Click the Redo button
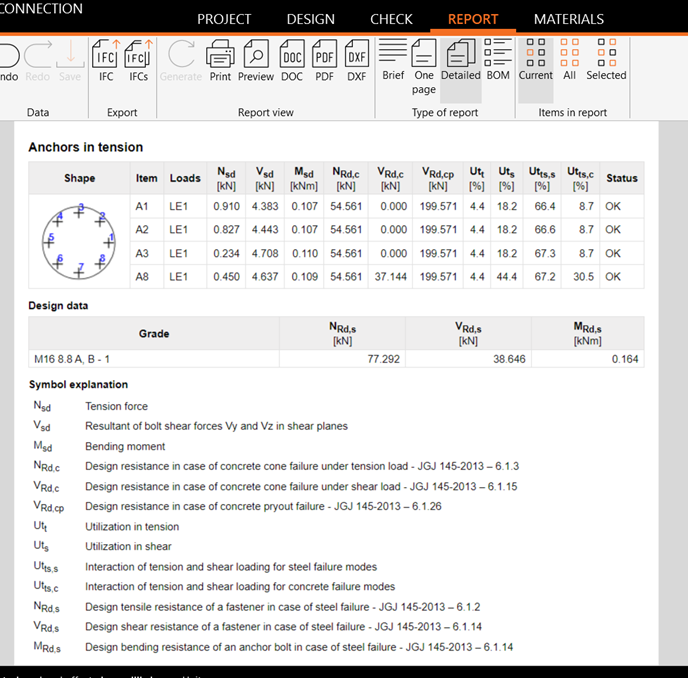The image size is (688, 678). [x=38, y=59]
